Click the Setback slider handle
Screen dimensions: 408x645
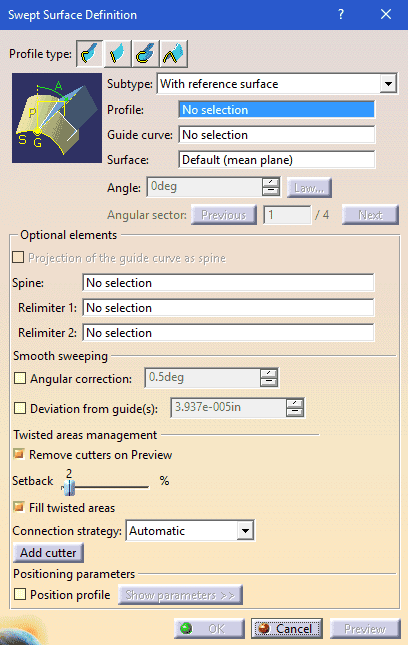pyautogui.click(x=69, y=487)
